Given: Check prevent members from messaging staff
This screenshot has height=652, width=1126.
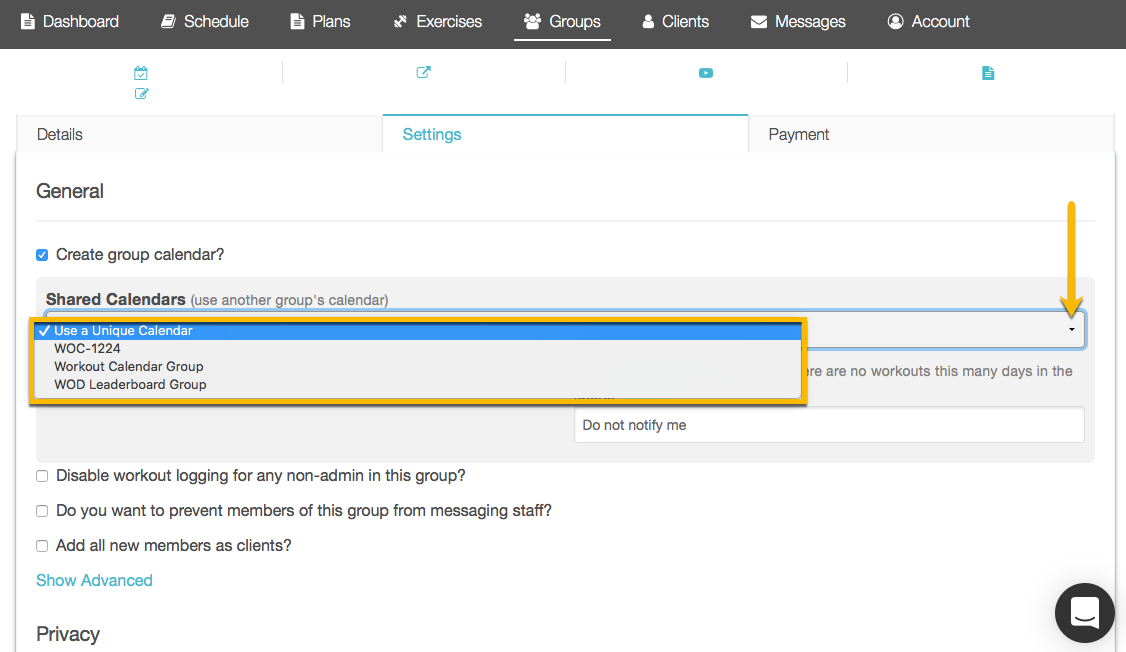Looking at the screenshot, I should tap(42, 511).
